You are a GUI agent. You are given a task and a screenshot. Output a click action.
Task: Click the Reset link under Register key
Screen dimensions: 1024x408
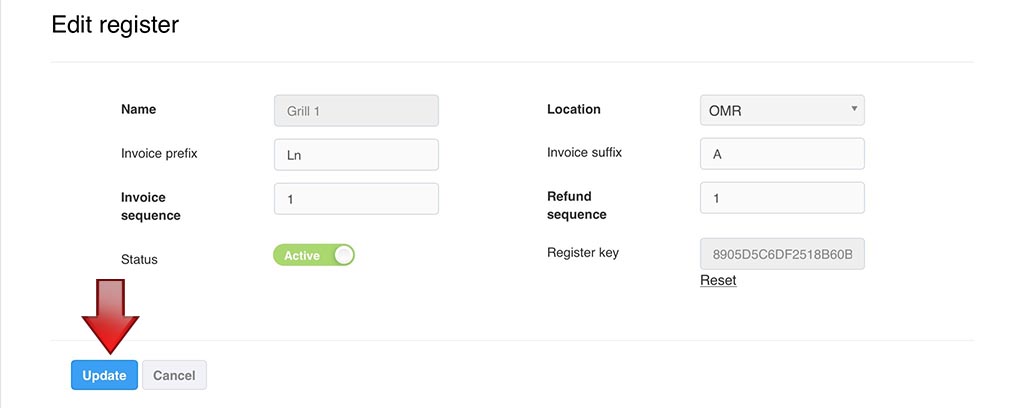718,280
